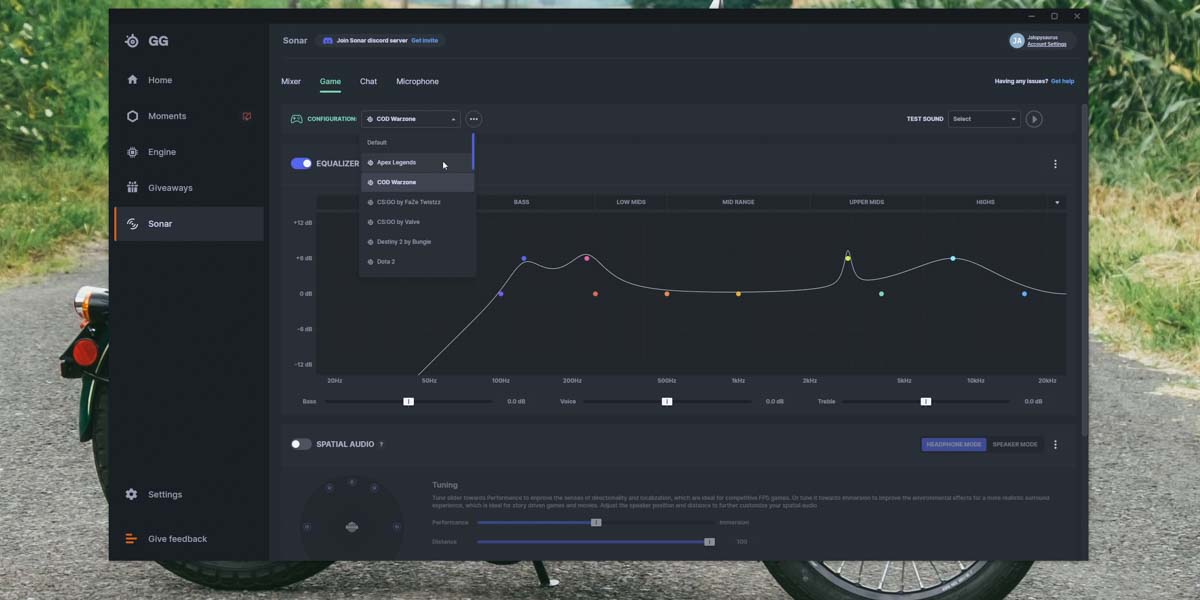Viewport: 1200px width, 600px height.
Task: Switch to the Mixer tab
Action: (x=291, y=81)
